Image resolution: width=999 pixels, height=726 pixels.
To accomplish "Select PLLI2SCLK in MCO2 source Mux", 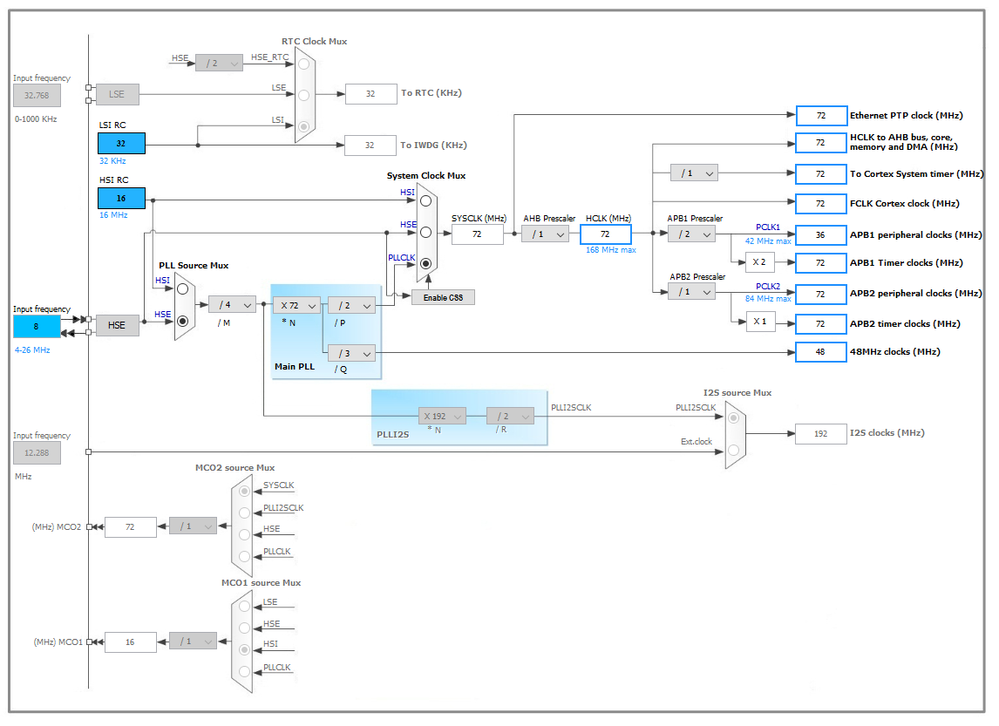I will pyautogui.click(x=244, y=513).
